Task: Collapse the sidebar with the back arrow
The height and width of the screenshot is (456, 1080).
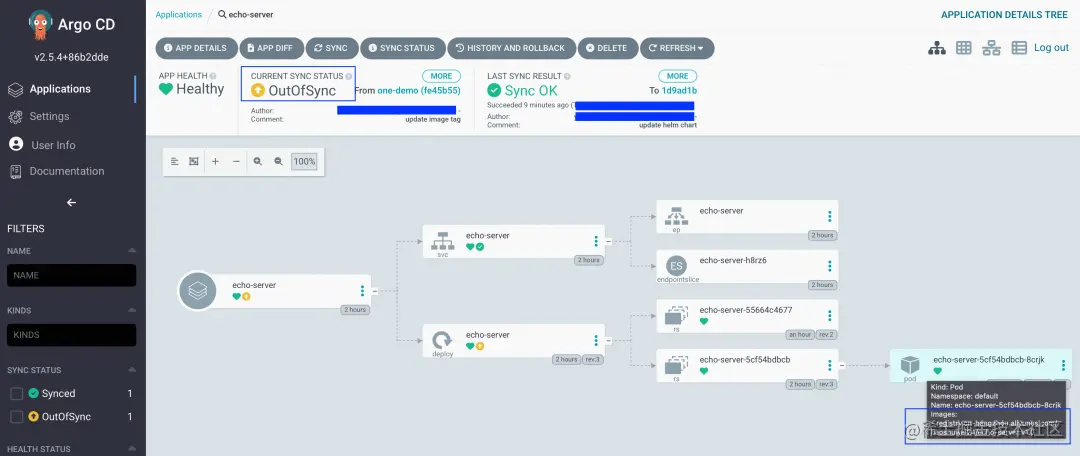Action: (x=71, y=203)
